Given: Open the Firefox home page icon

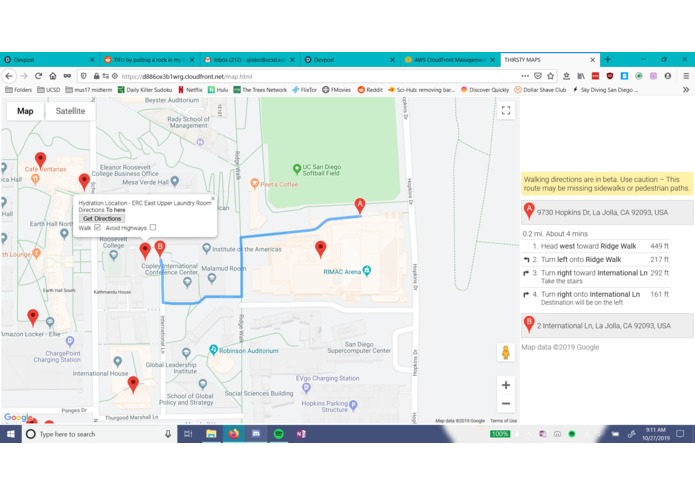Looking at the screenshot, I should [x=53, y=76].
